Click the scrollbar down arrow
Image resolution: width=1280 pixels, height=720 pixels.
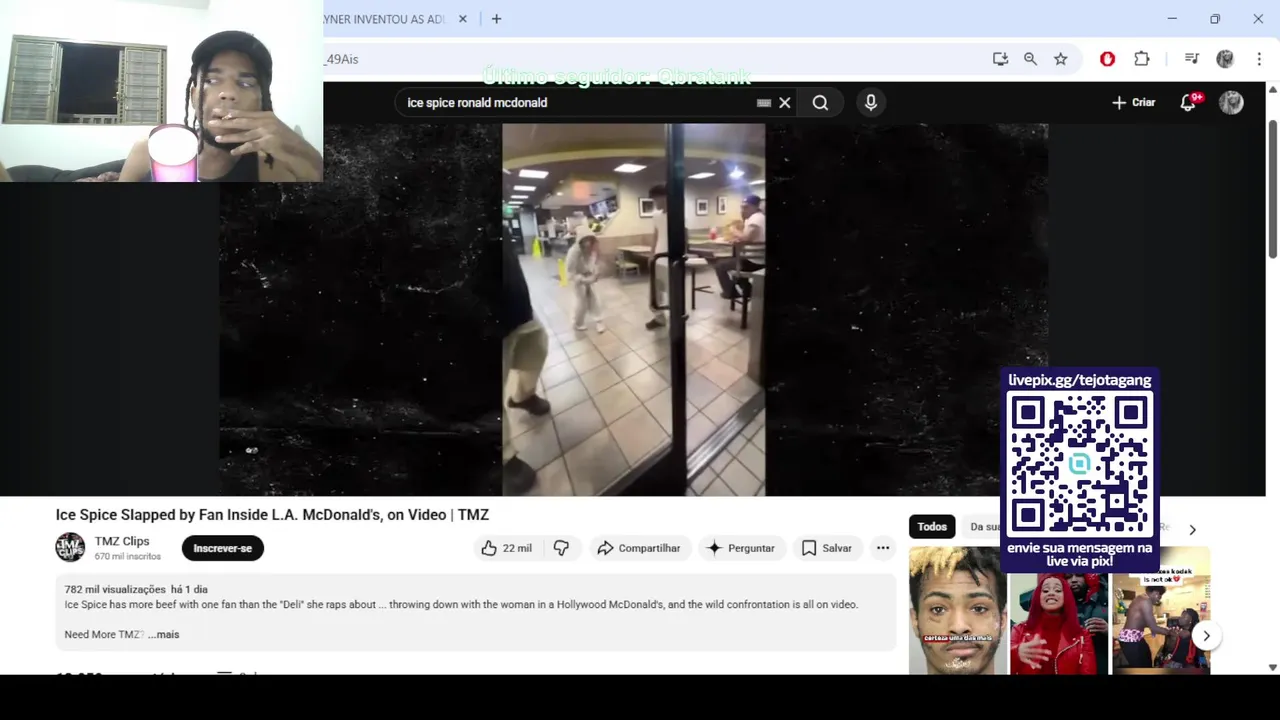pos(1273,667)
